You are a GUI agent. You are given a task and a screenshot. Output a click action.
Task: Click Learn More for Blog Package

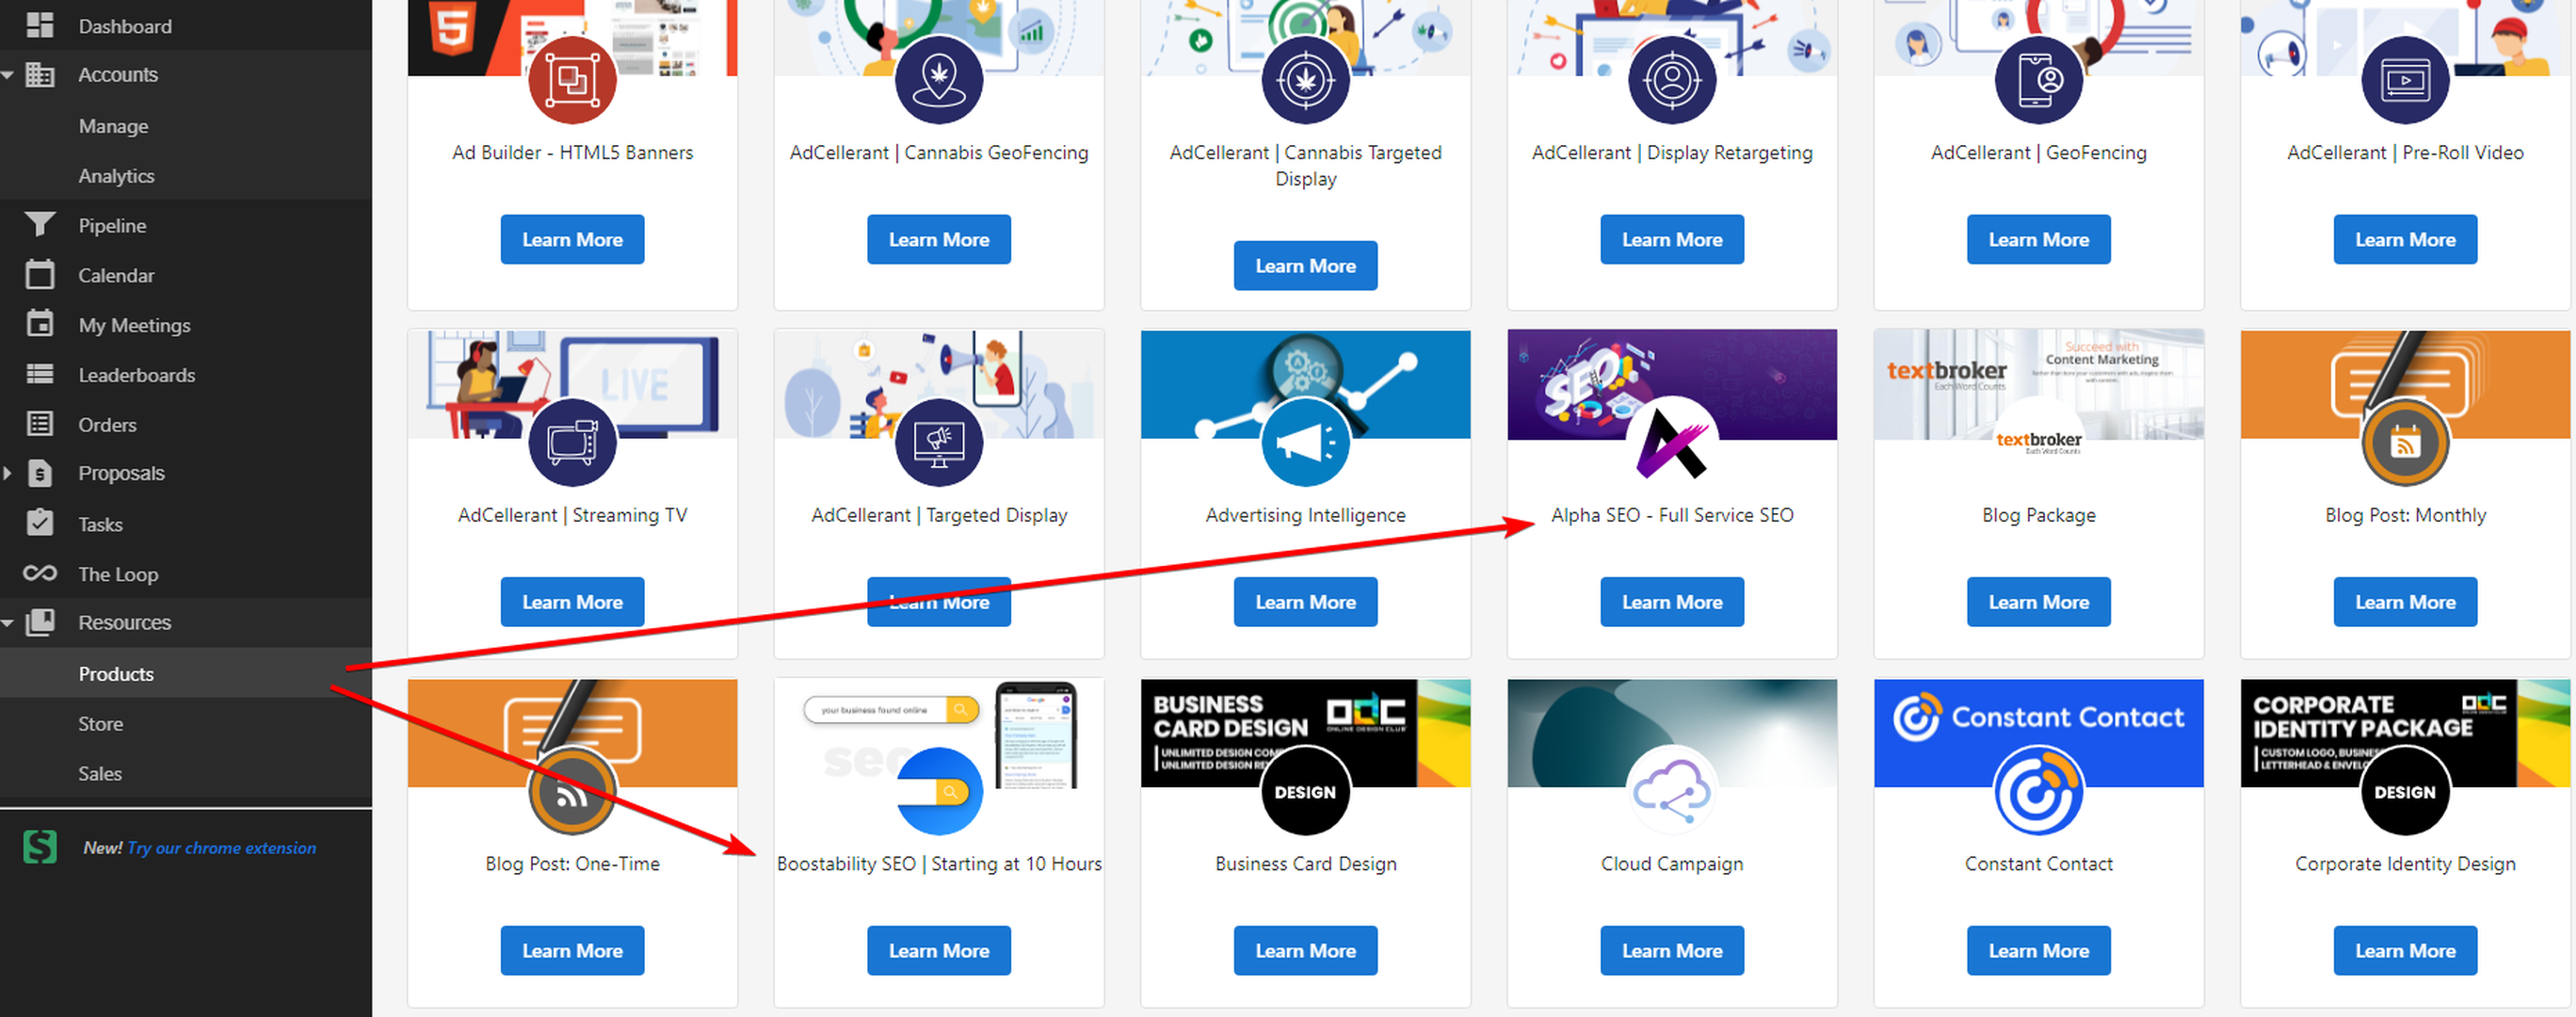tap(2038, 601)
